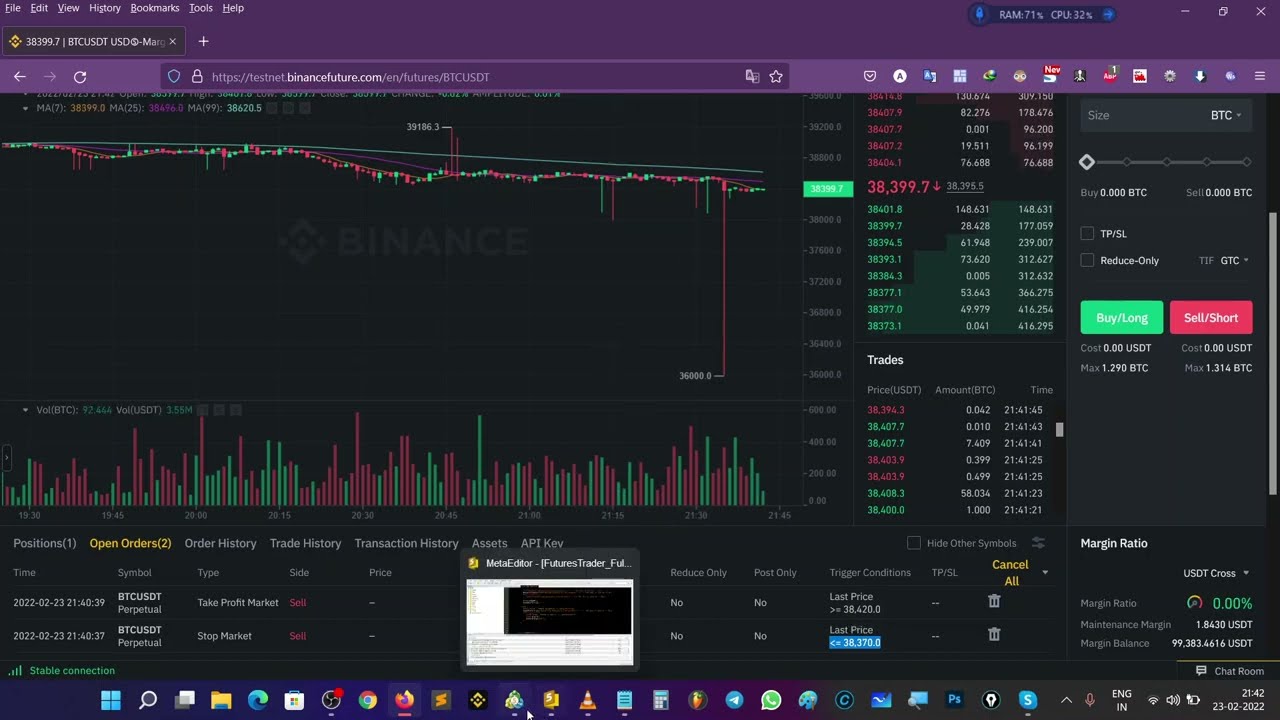
Task: Close the BTCUSDT browser tab
Action: (172, 41)
